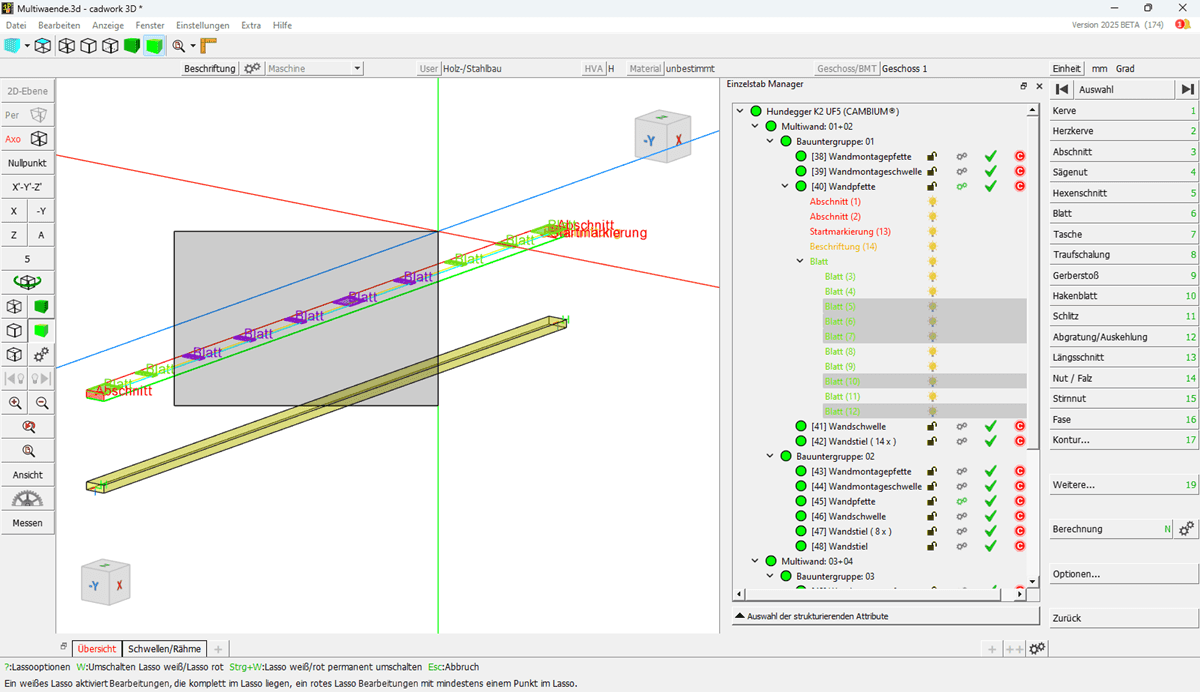Click the Nullpunkt button

(27, 163)
